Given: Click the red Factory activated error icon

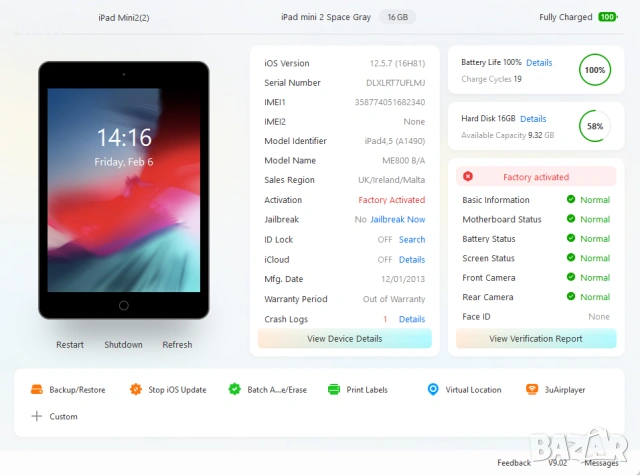Looking at the screenshot, I should pos(468,176).
